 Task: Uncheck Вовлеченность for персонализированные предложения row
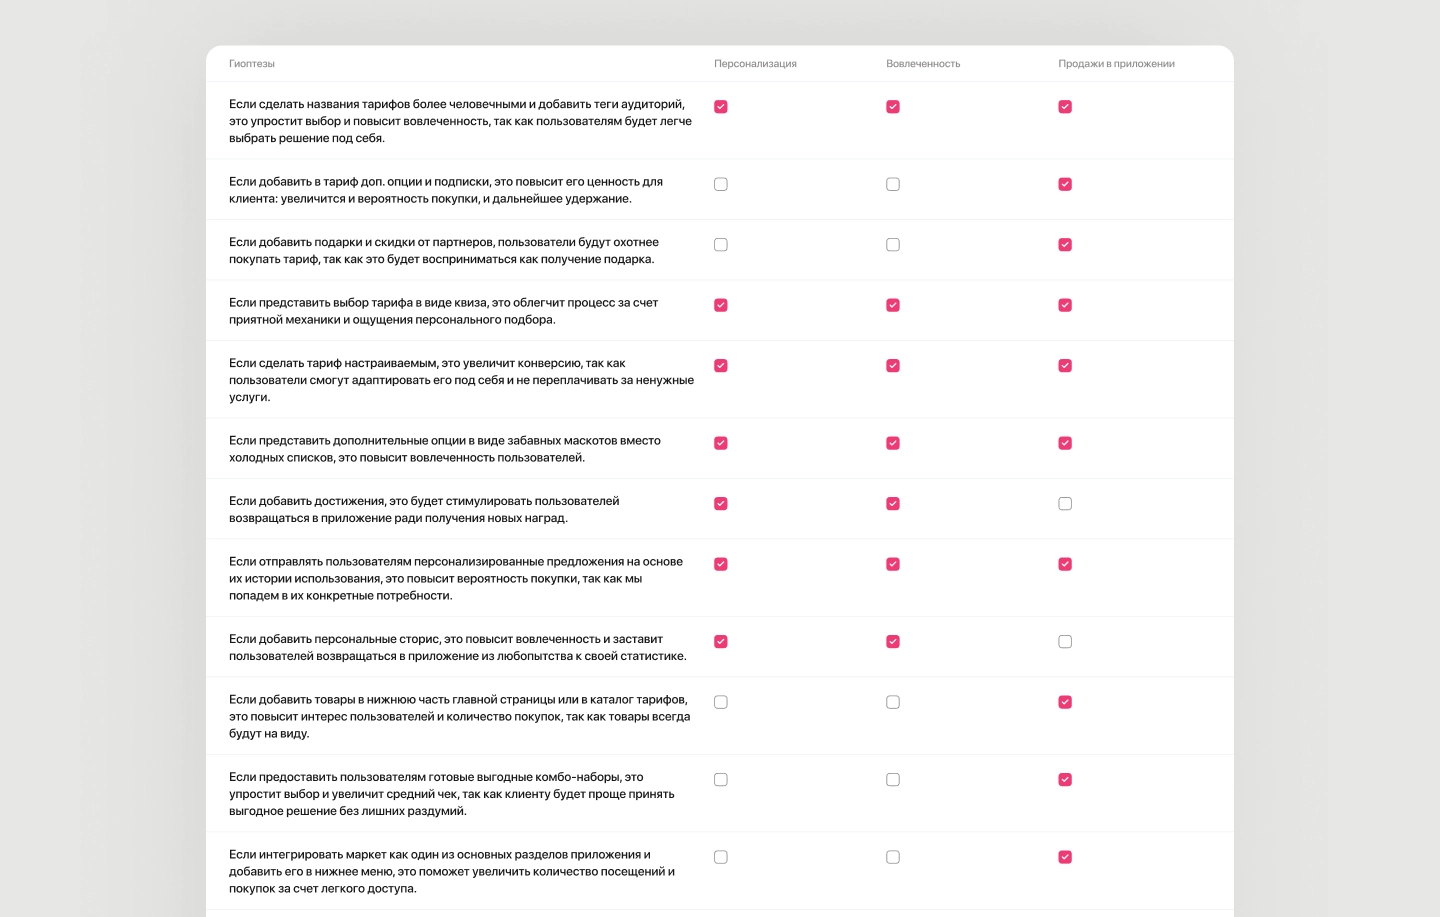pyautogui.click(x=893, y=564)
